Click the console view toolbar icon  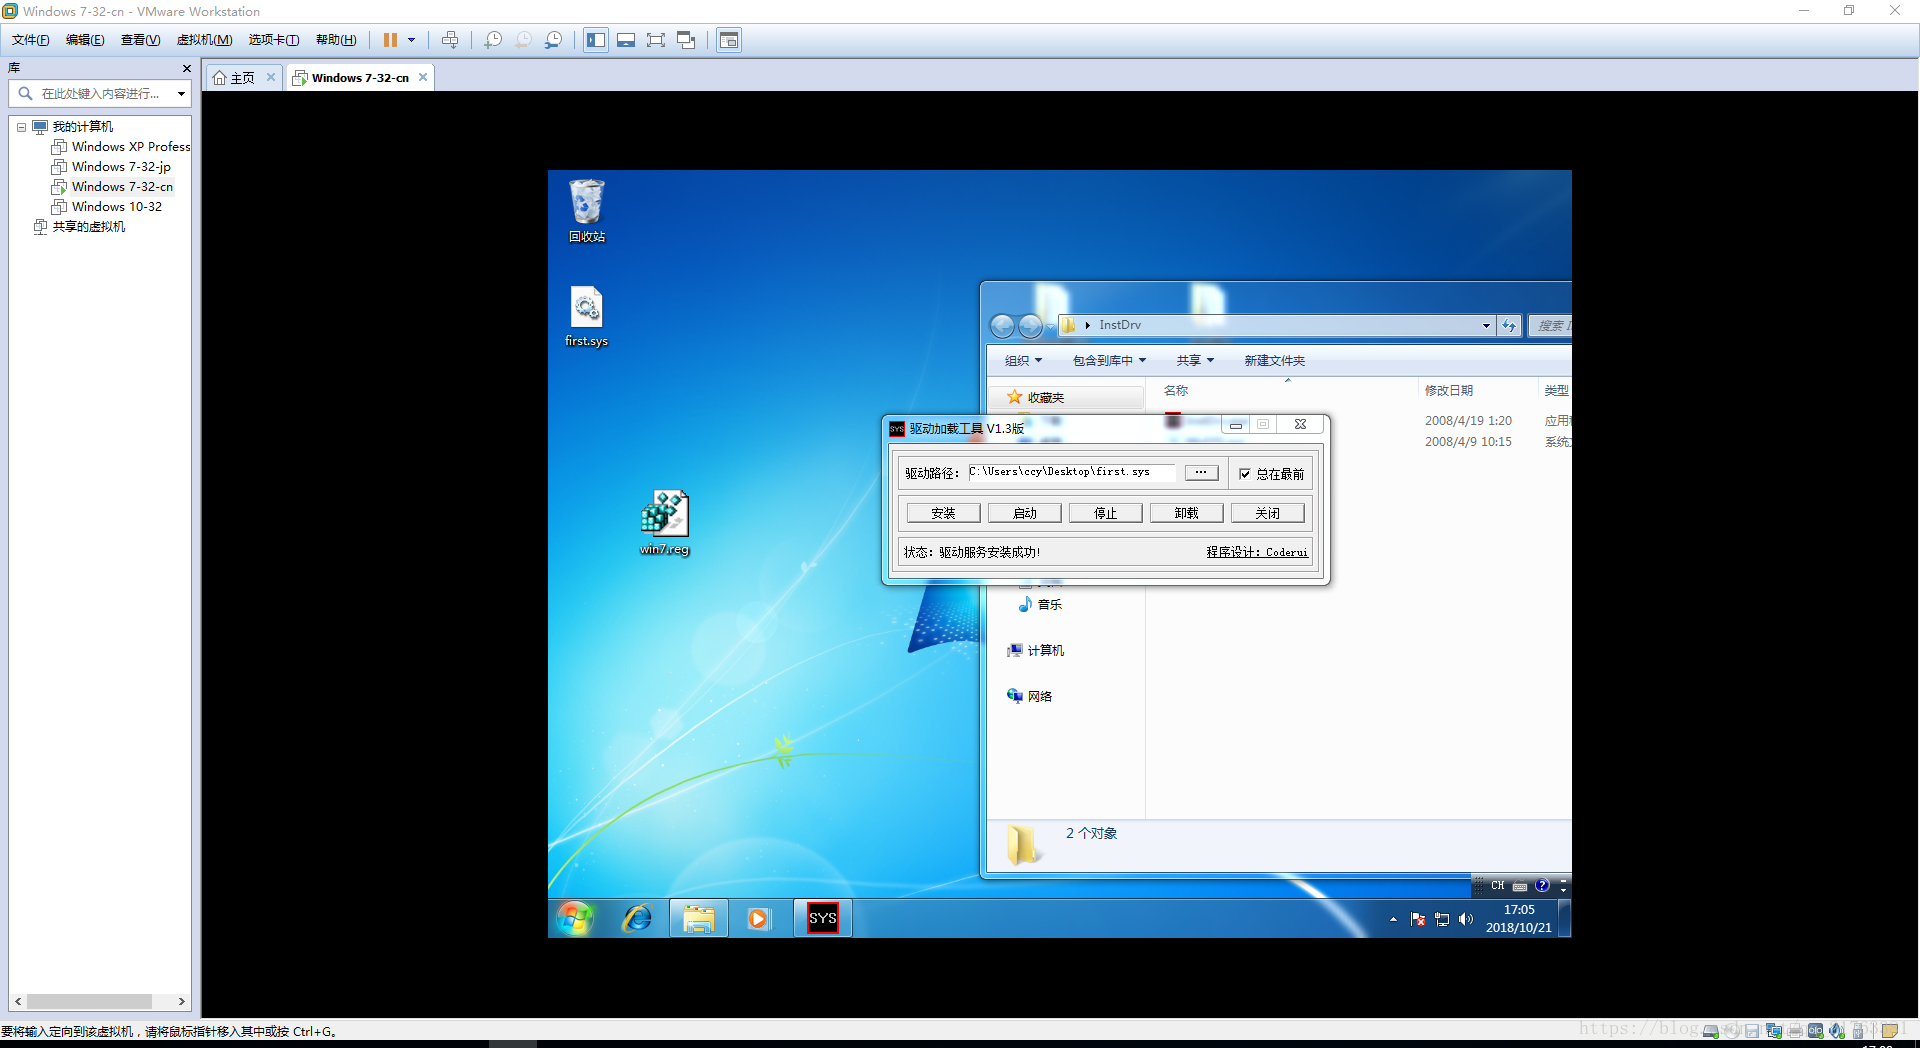[x=729, y=40]
